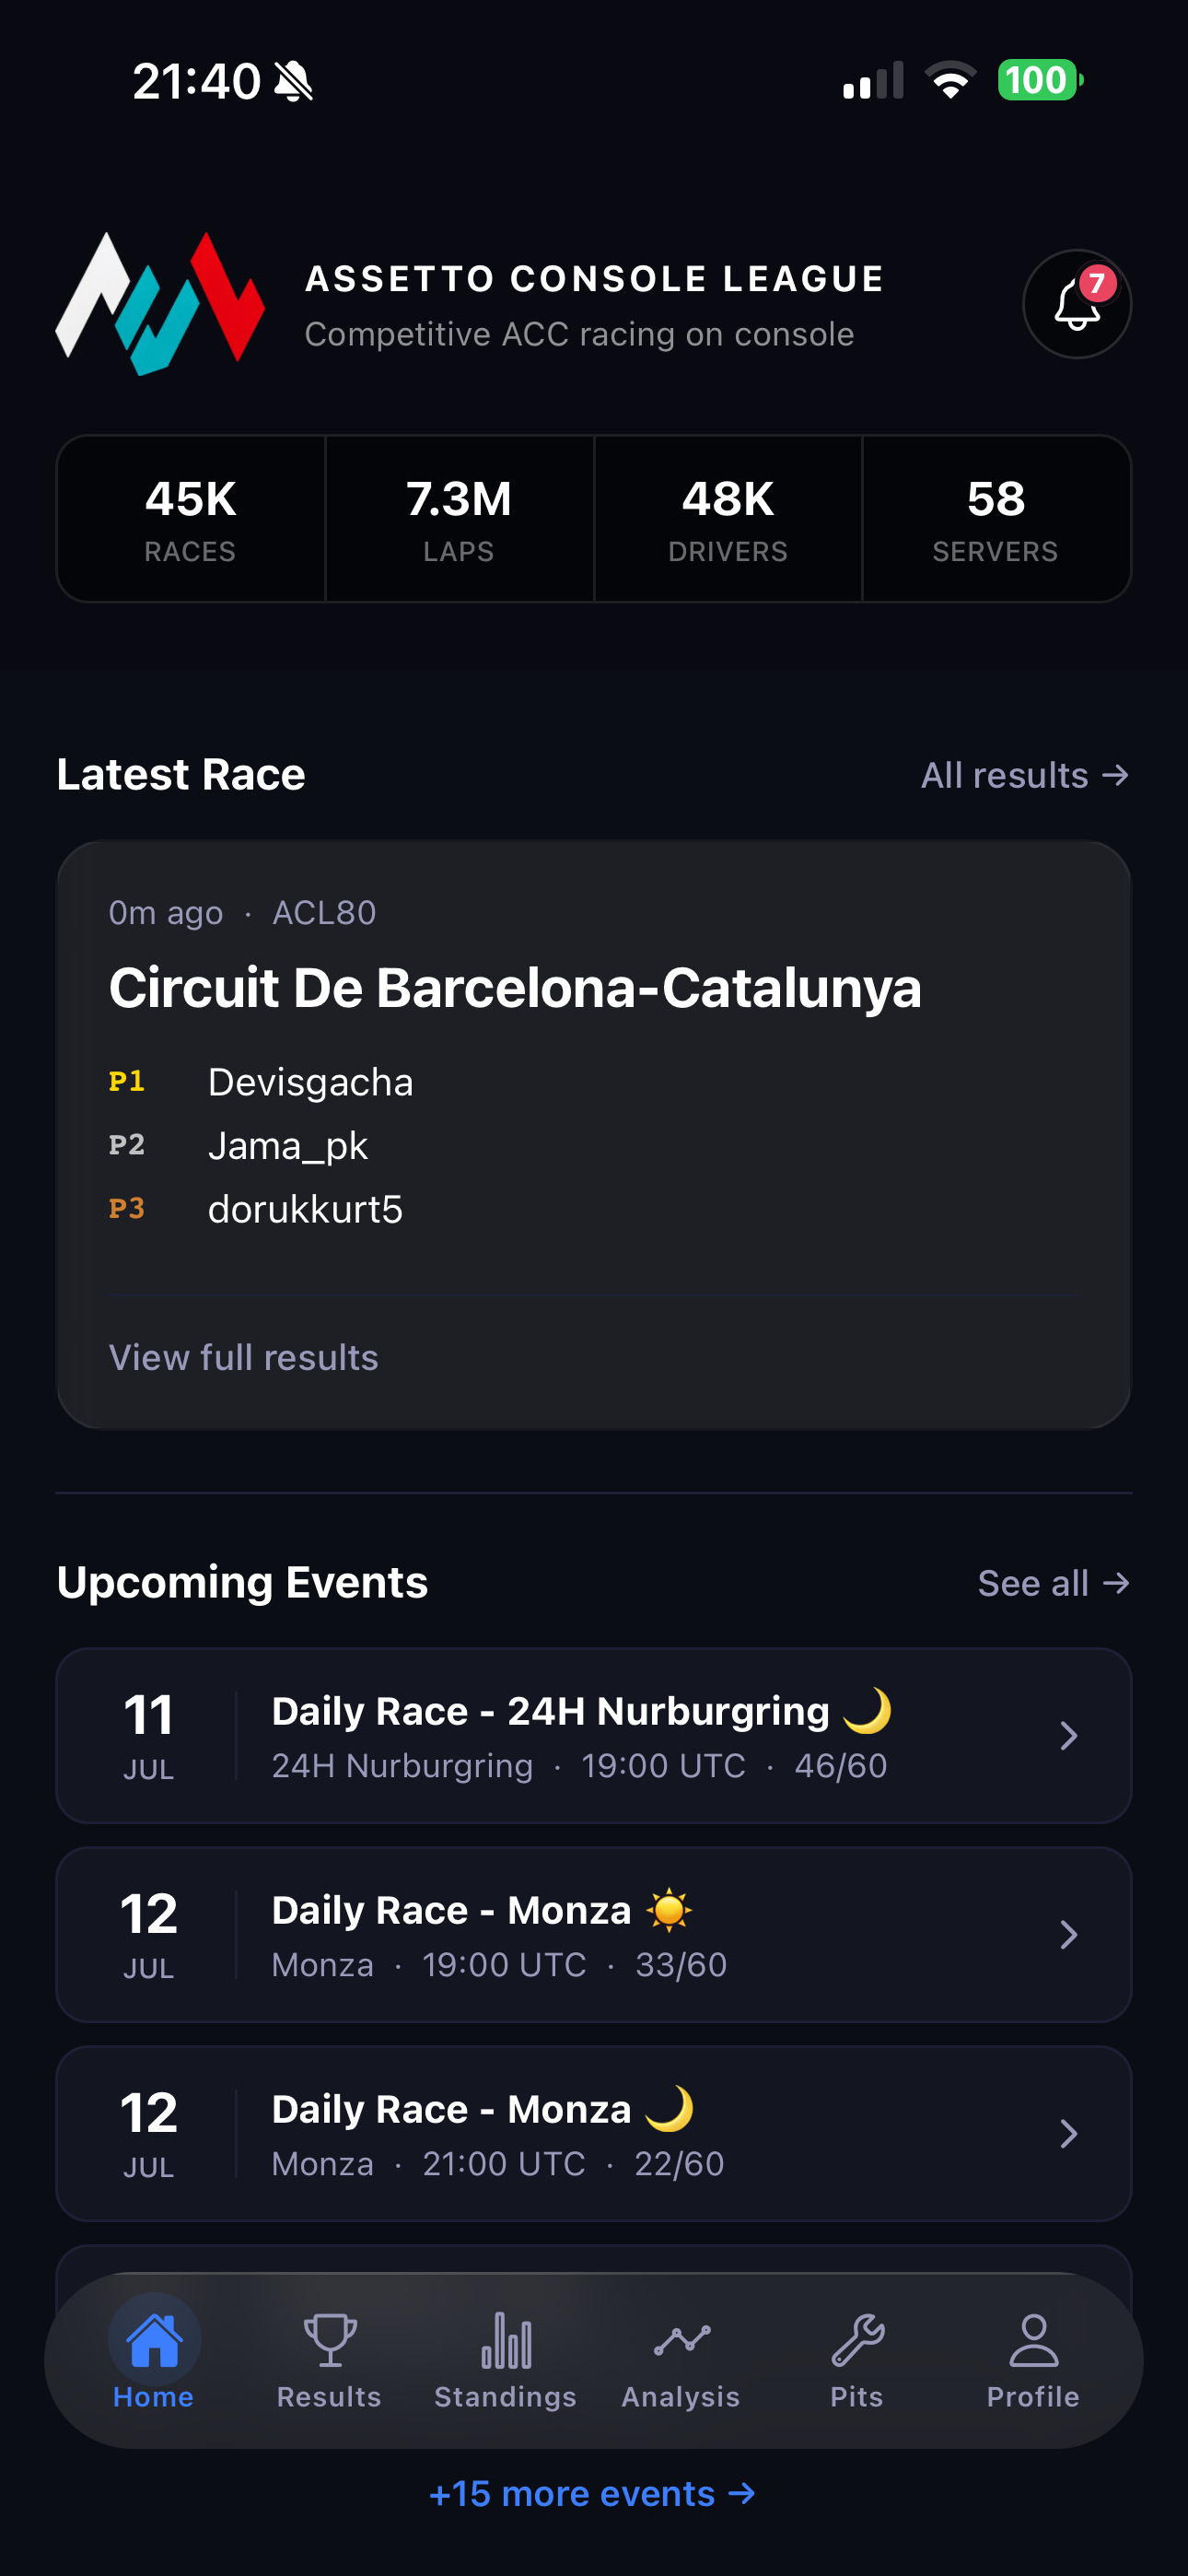The image size is (1188, 2576).
Task: Tap the +15 more events link
Action: click(593, 2494)
